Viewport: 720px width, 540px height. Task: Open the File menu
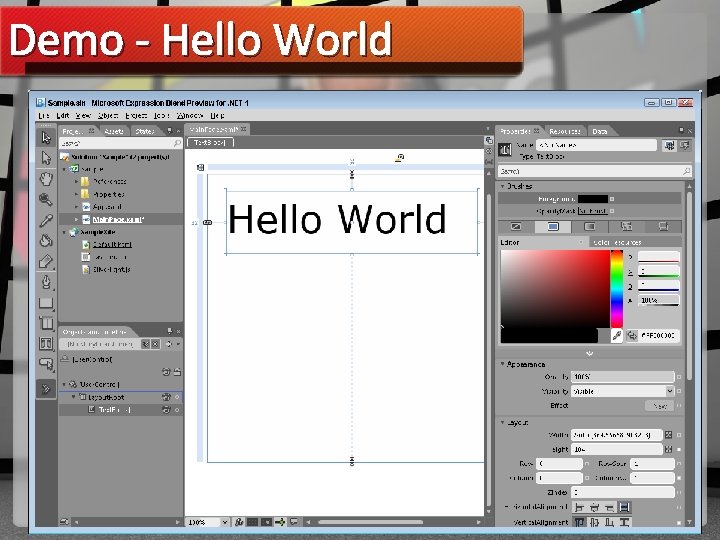tap(43, 115)
